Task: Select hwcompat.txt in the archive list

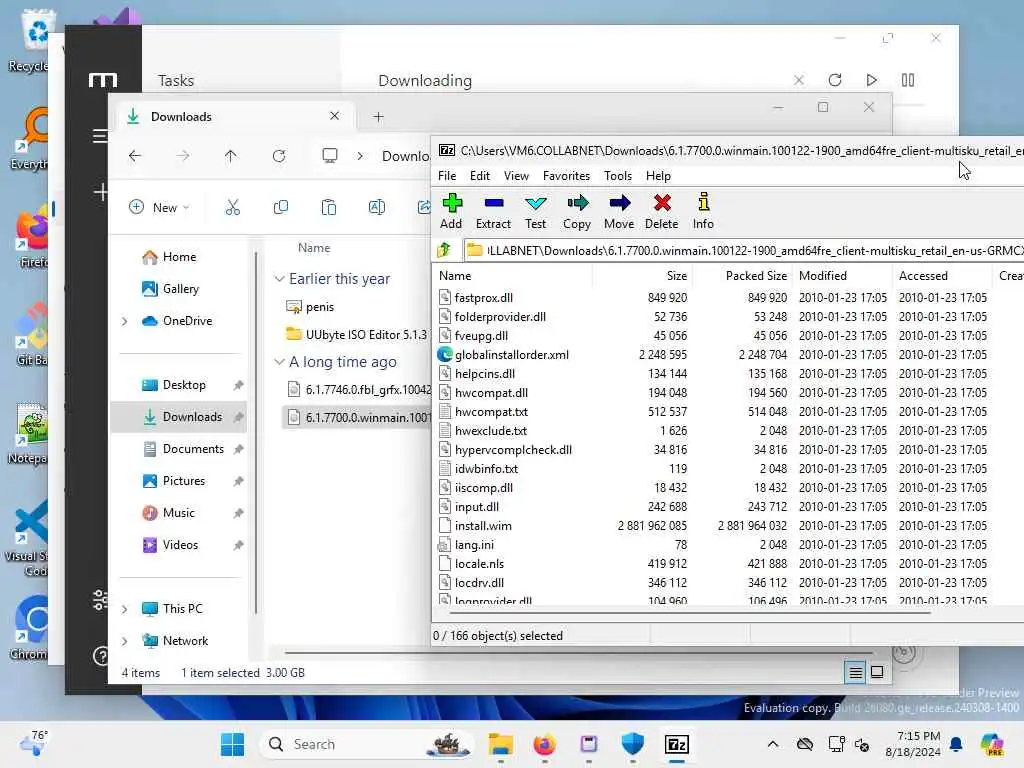Action: tap(491, 412)
